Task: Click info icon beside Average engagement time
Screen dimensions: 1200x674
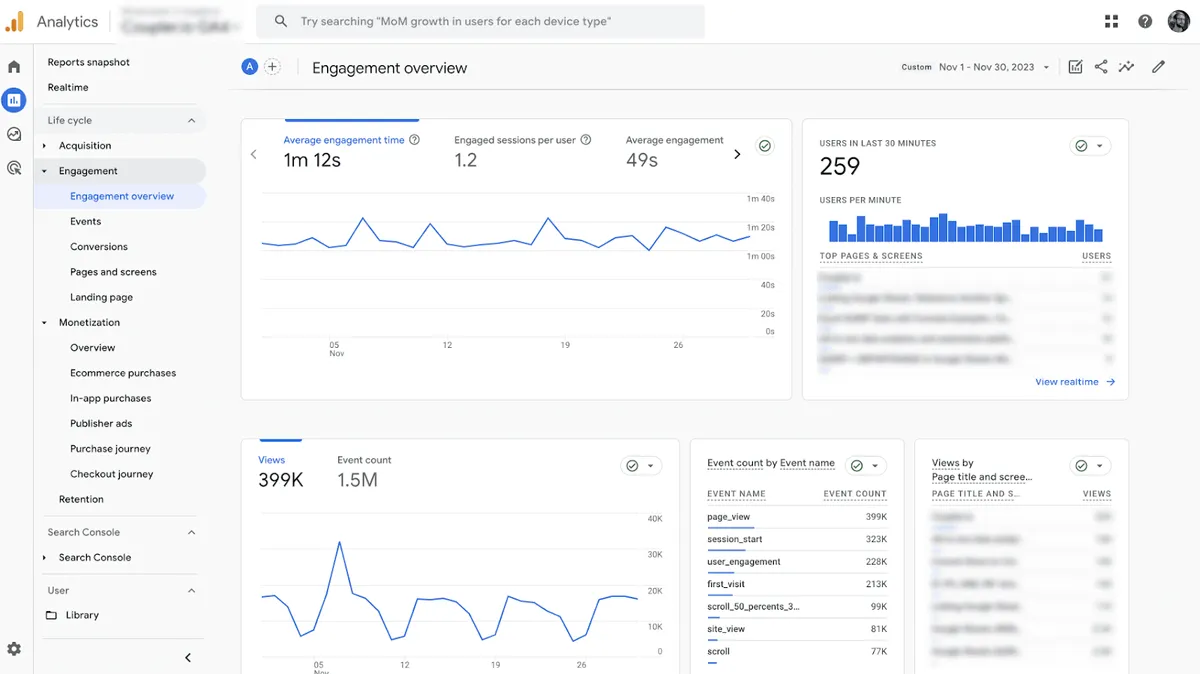Action: click(x=414, y=140)
